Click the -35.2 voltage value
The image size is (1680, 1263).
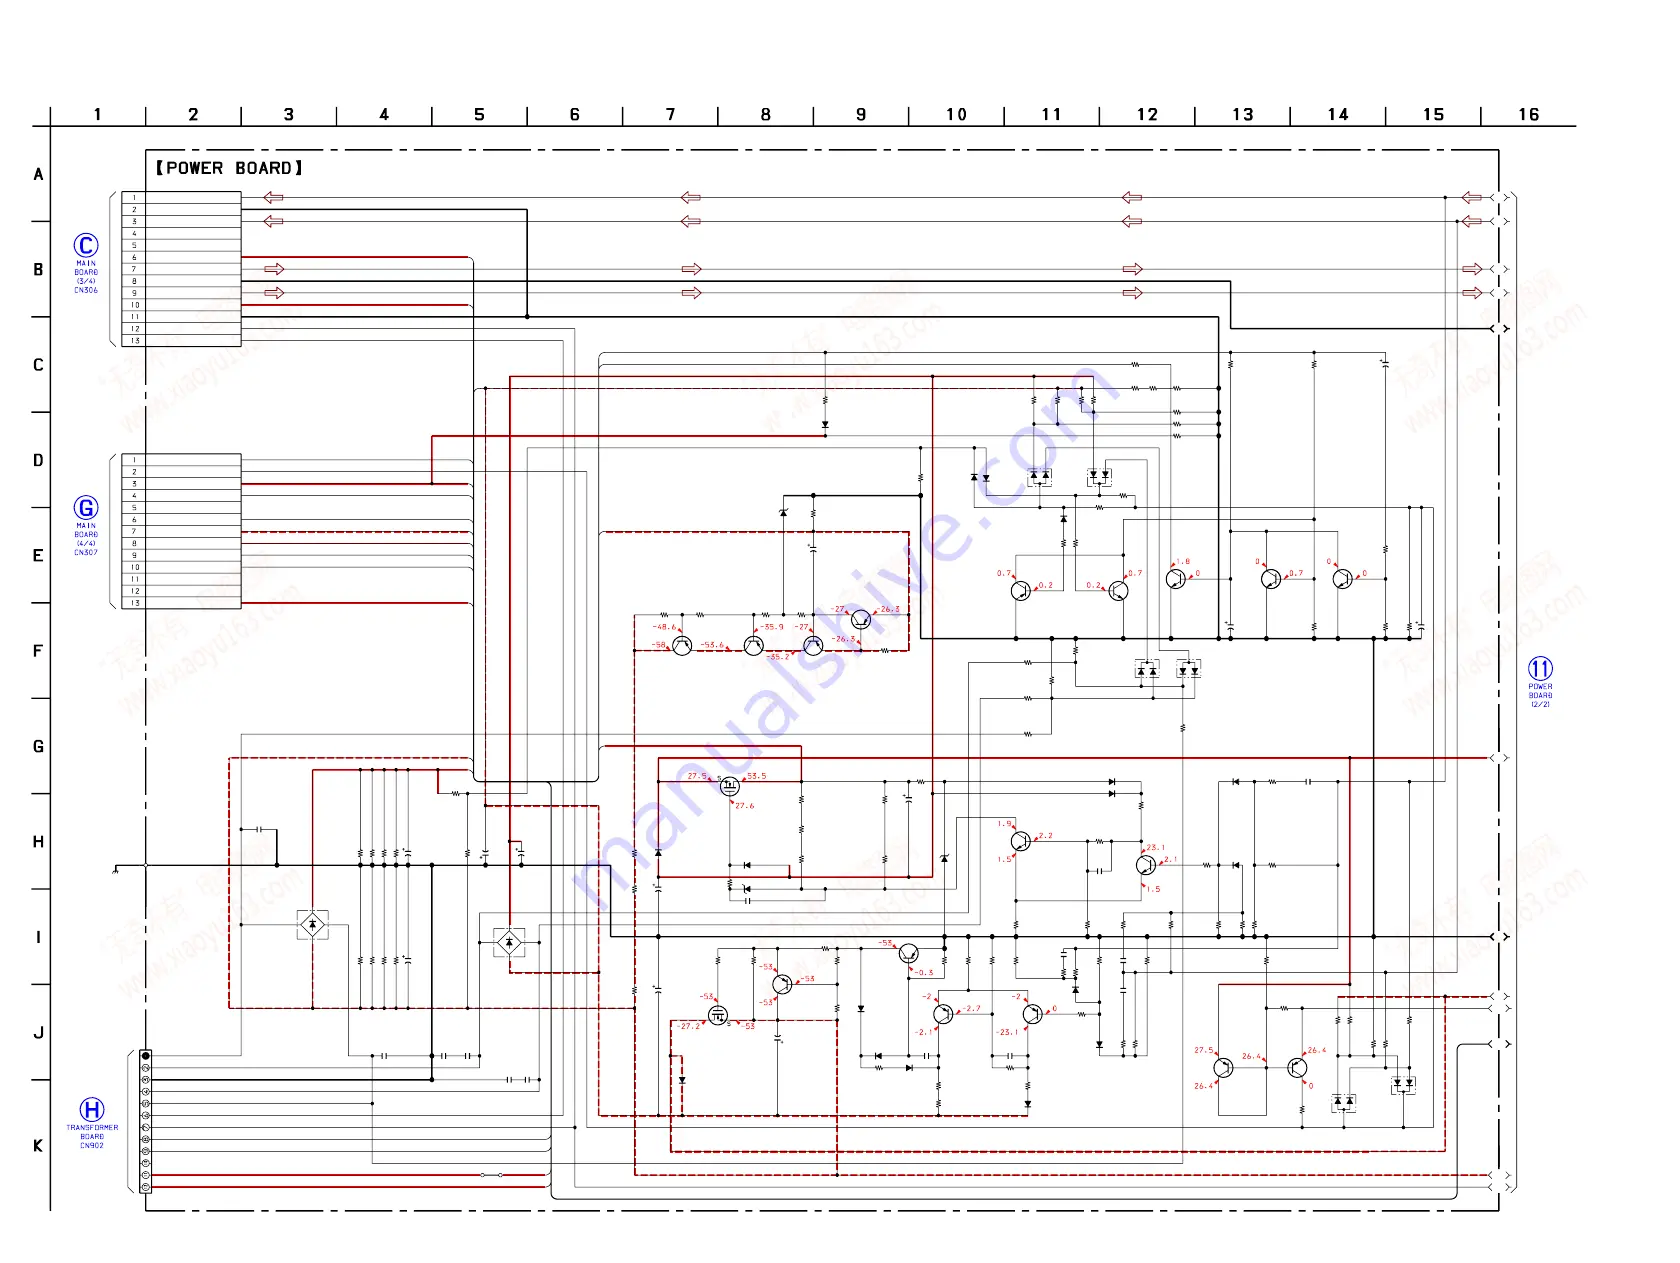[778, 657]
